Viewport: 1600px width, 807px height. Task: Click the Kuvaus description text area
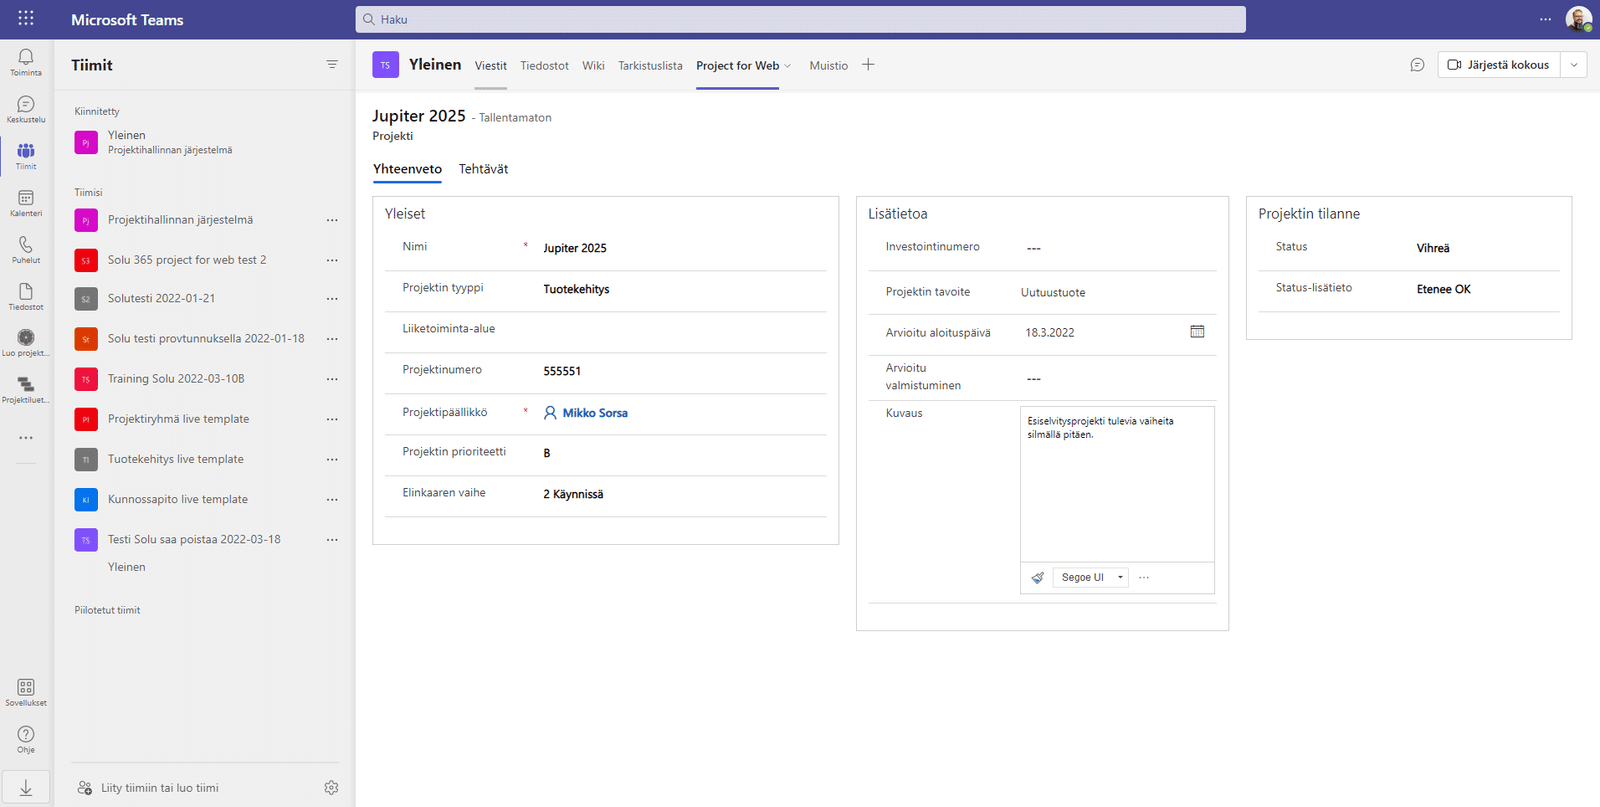pos(1117,484)
